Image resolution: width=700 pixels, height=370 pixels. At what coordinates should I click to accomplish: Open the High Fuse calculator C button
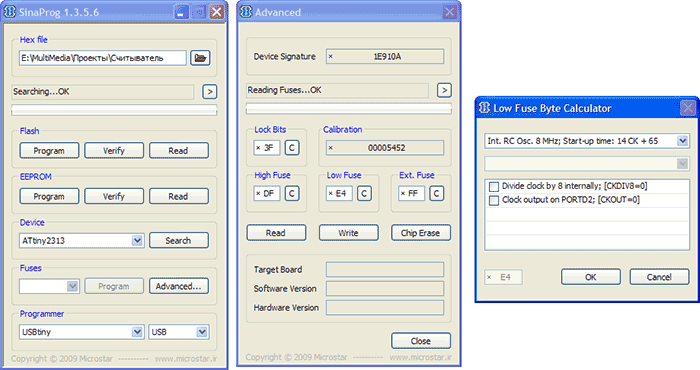tap(292, 194)
